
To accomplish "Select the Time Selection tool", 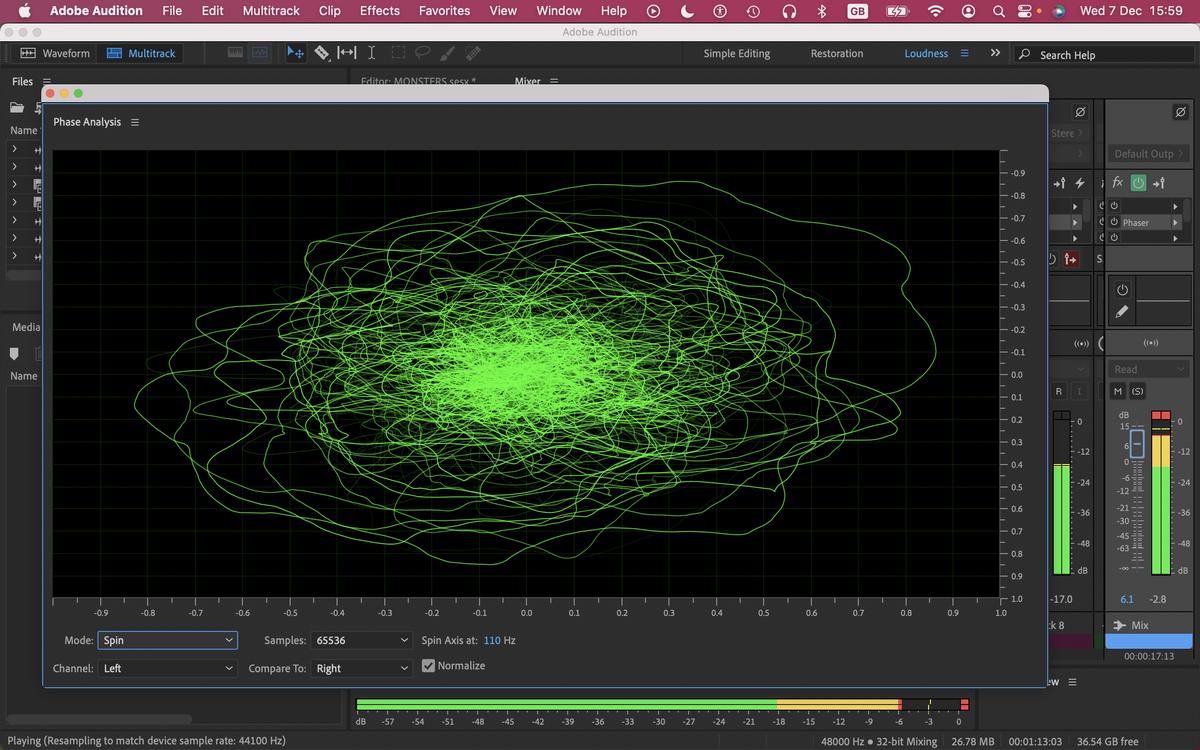I will (371, 53).
